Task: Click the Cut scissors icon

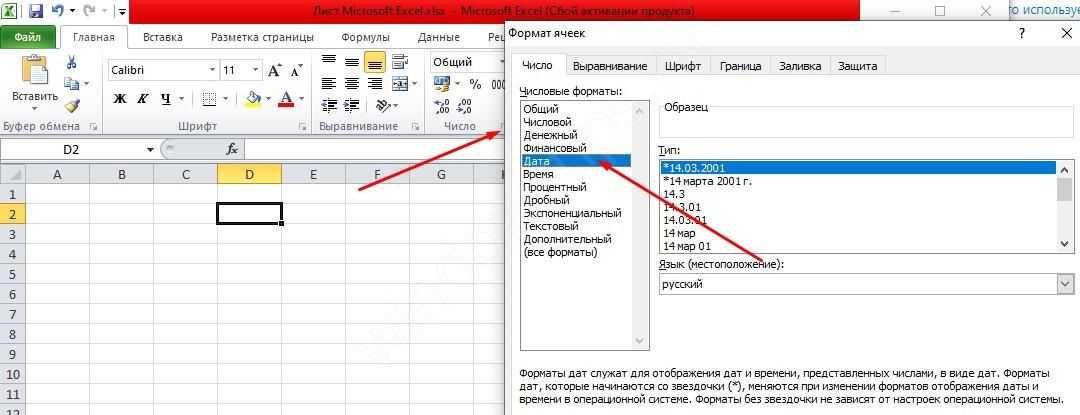Action: pos(71,62)
